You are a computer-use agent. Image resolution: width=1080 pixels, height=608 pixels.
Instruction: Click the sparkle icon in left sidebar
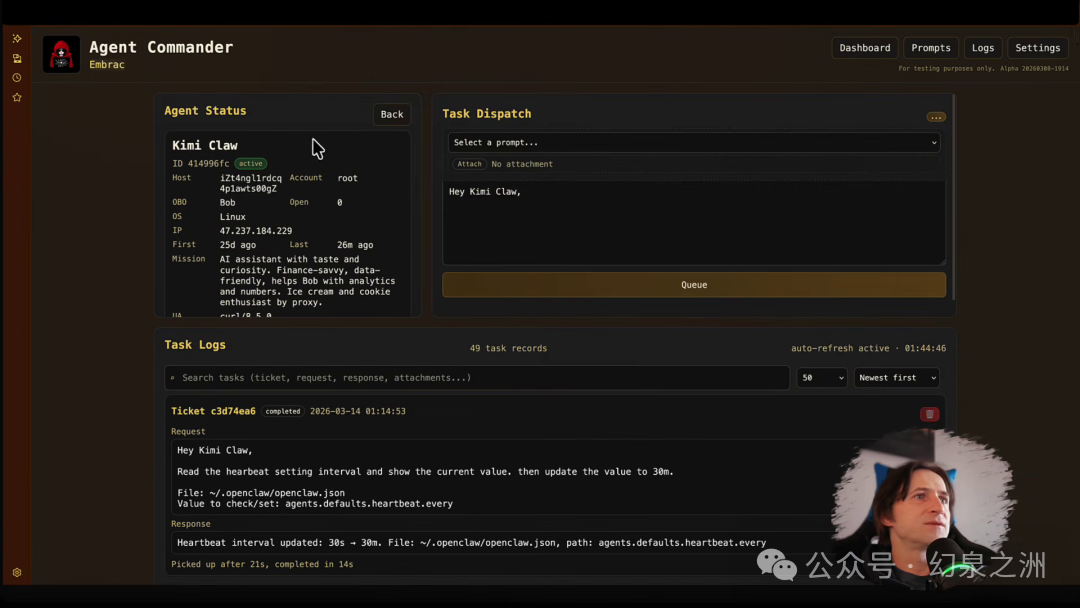click(x=17, y=39)
